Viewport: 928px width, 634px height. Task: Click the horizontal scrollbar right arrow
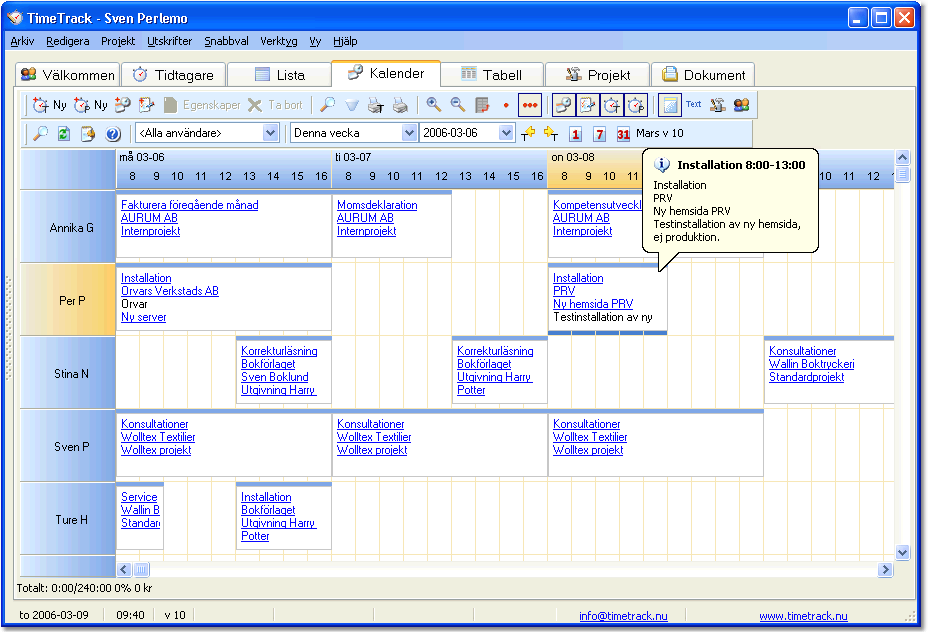[x=885, y=569]
